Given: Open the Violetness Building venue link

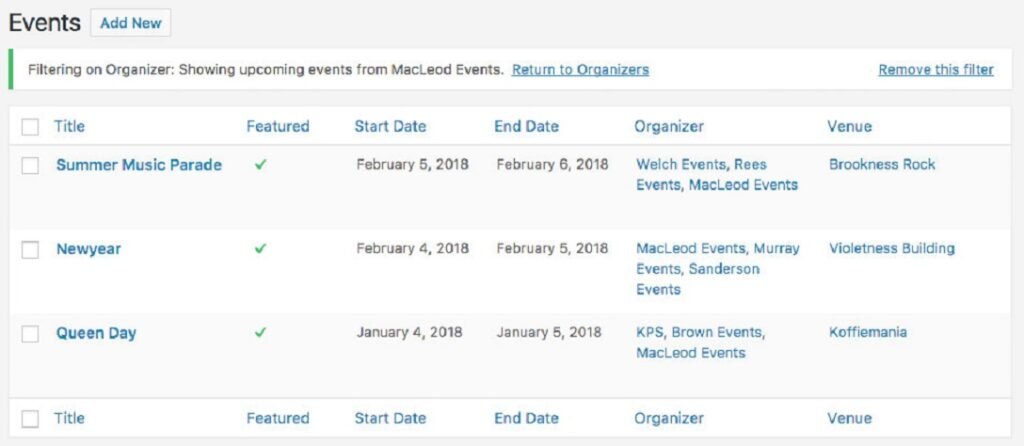Looking at the screenshot, I should [892, 248].
